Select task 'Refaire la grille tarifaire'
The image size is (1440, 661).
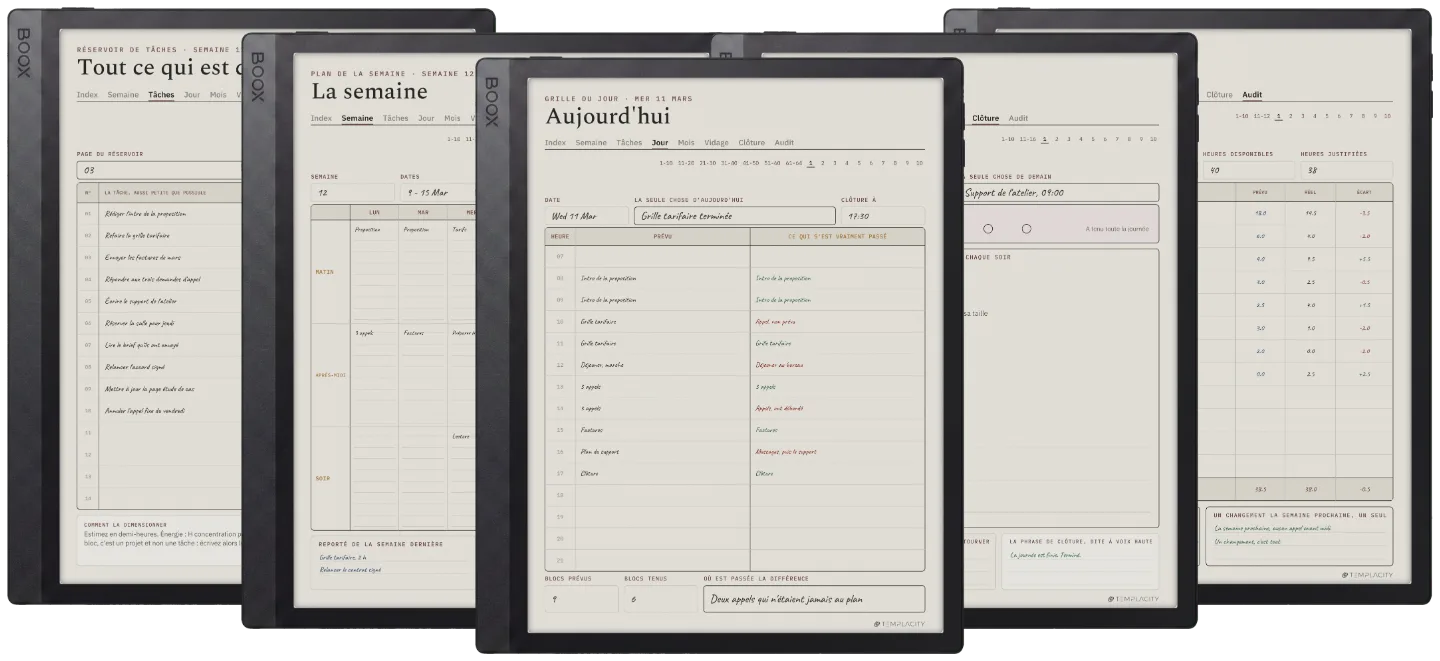[137, 236]
